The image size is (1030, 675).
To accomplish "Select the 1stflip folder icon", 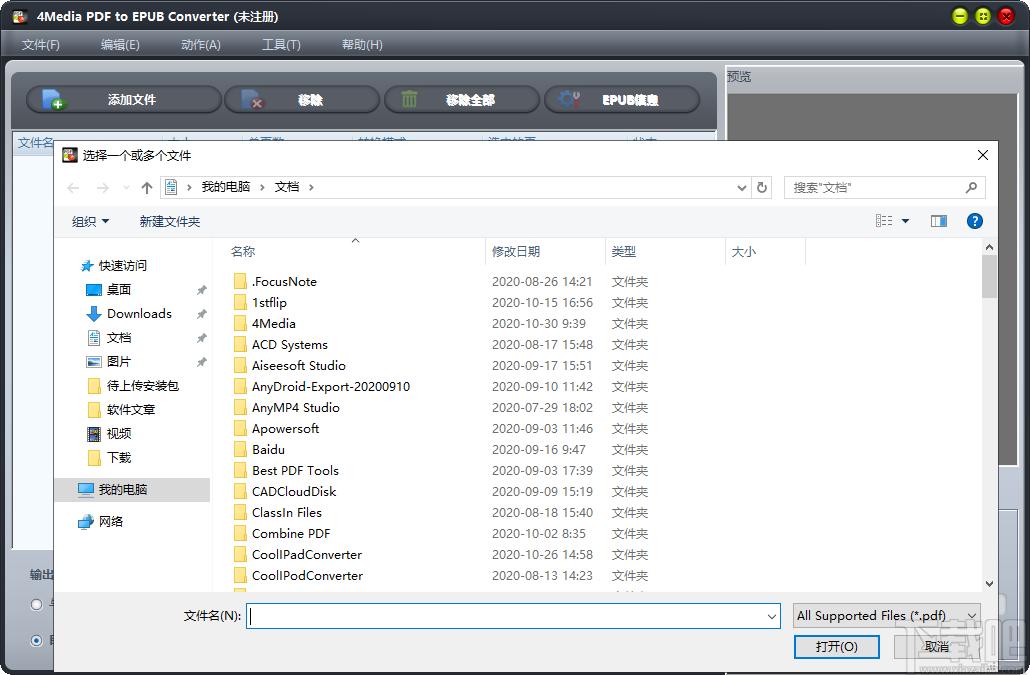I will 240,303.
